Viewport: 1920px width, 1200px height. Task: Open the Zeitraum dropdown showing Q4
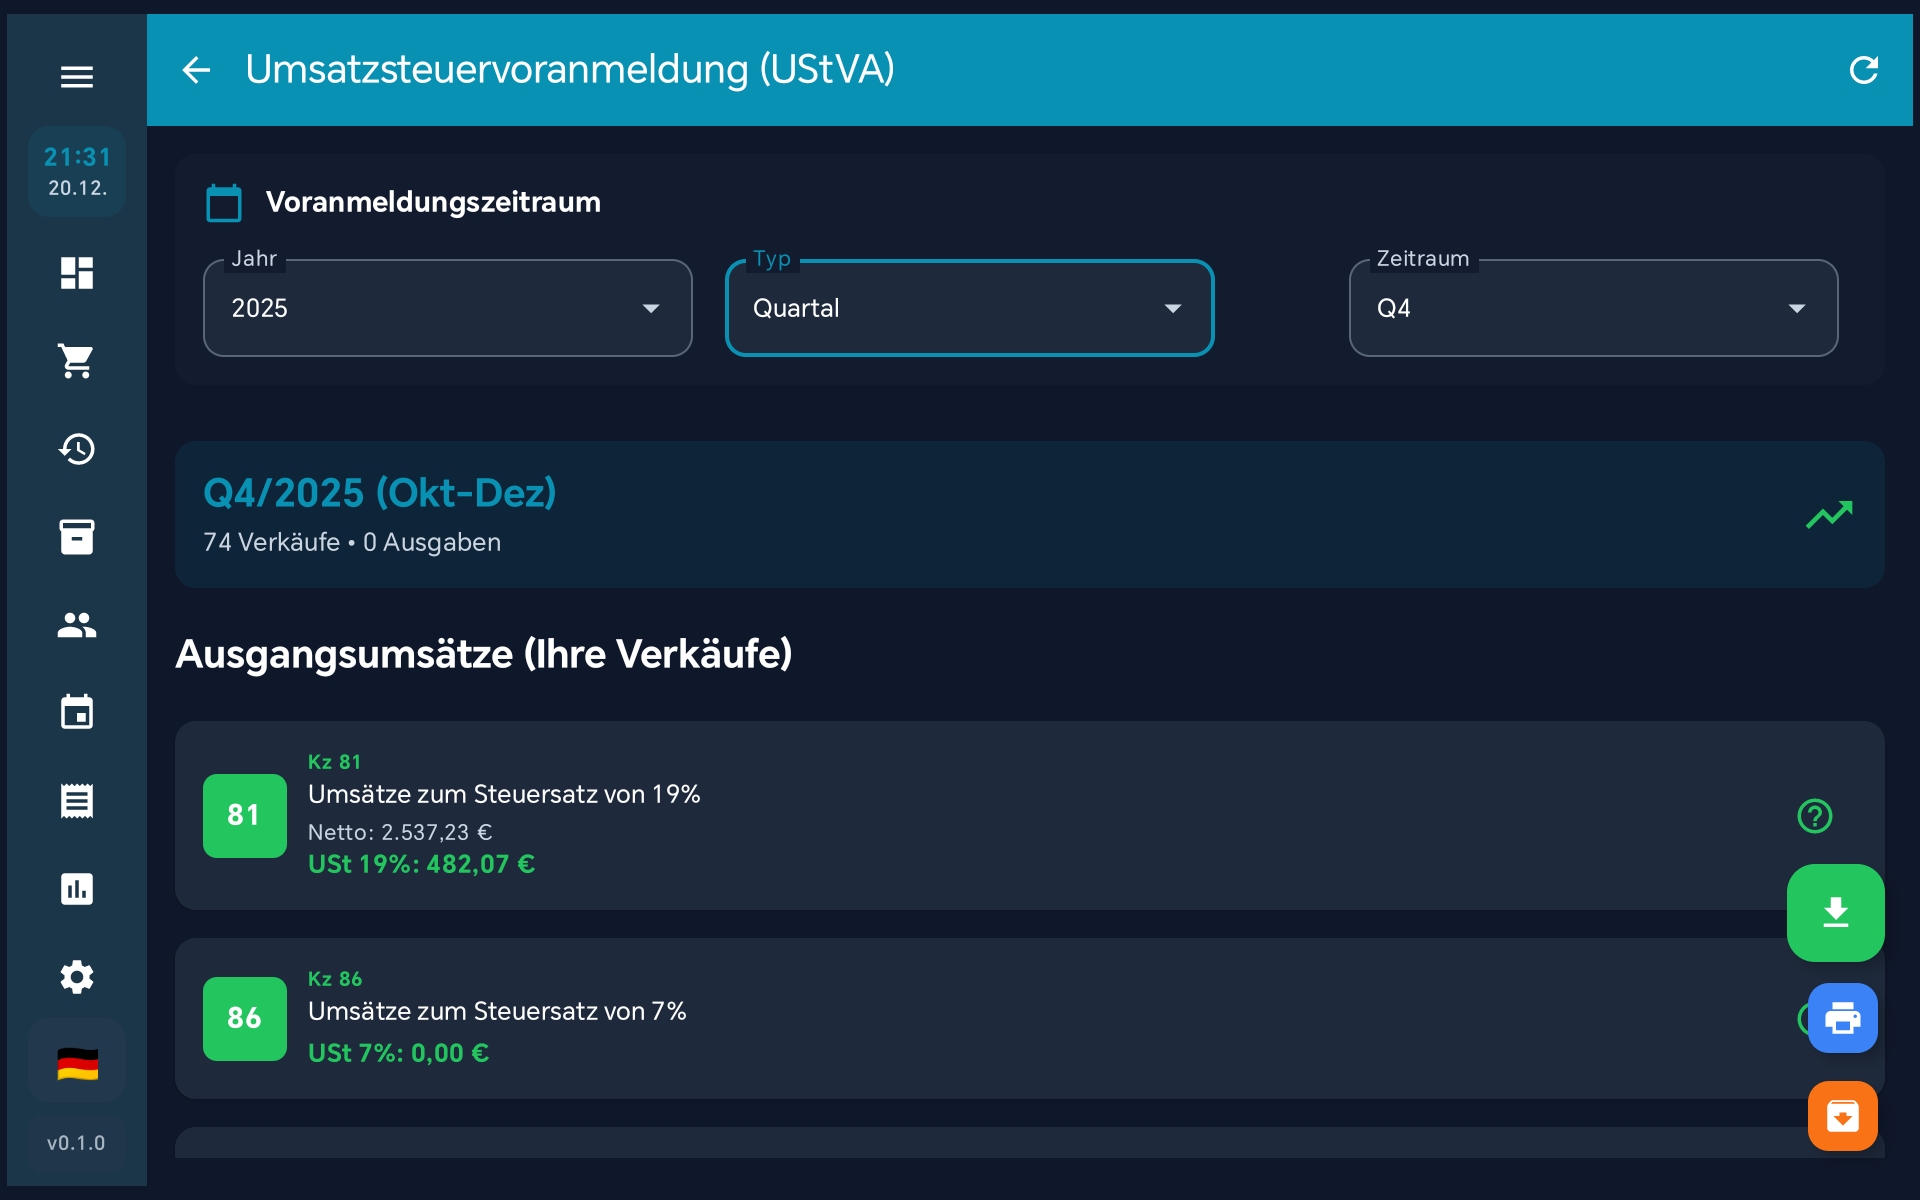click(x=1592, y=308)
